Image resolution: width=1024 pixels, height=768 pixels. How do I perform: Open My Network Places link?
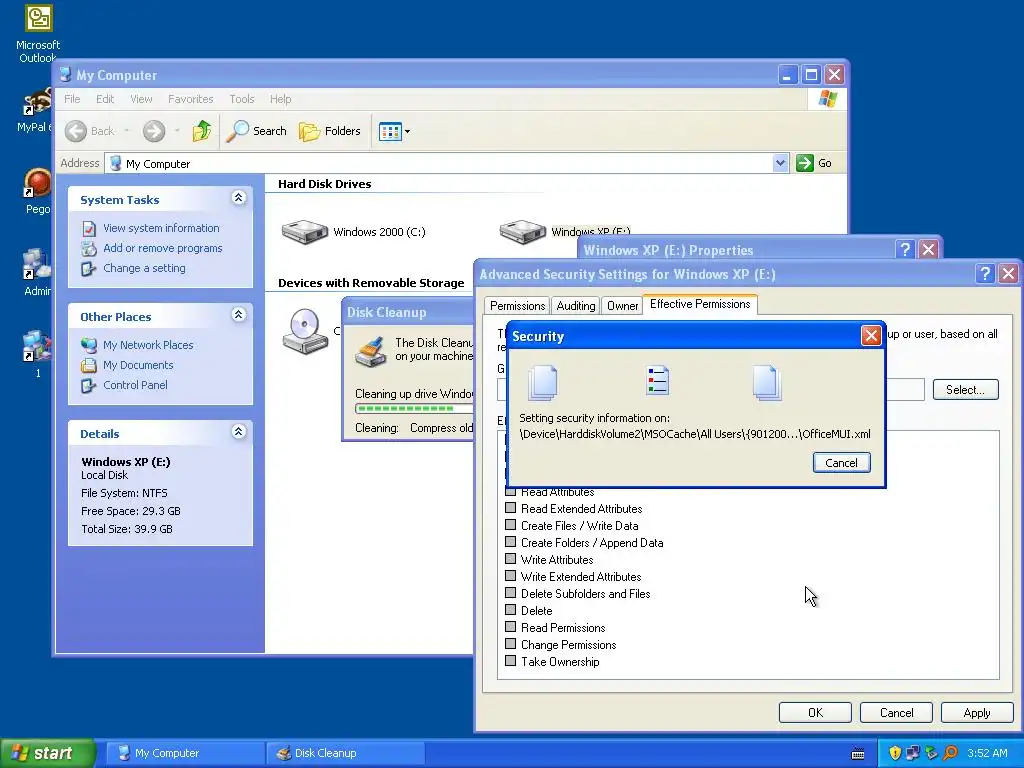point(148,345)
